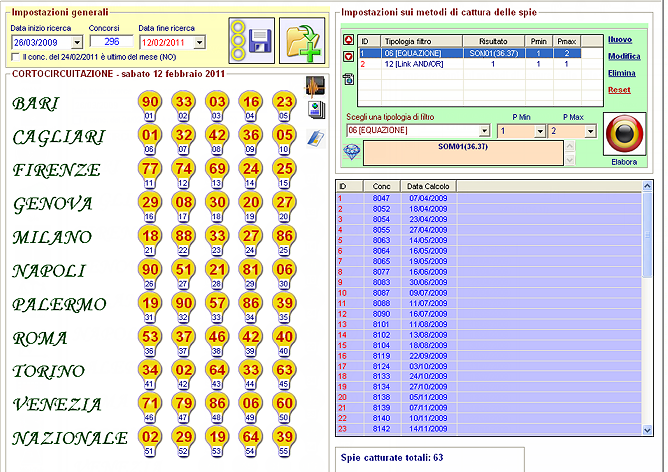Click FIRENZE bulb 77 at position 11
Screen dimensions: 668x472
click(150, 173)
